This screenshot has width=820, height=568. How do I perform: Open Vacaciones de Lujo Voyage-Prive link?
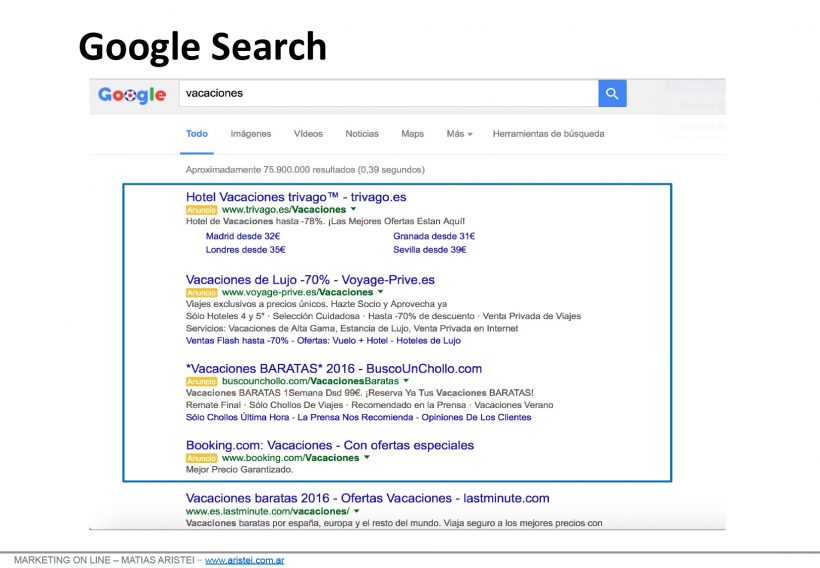[310, 280]
